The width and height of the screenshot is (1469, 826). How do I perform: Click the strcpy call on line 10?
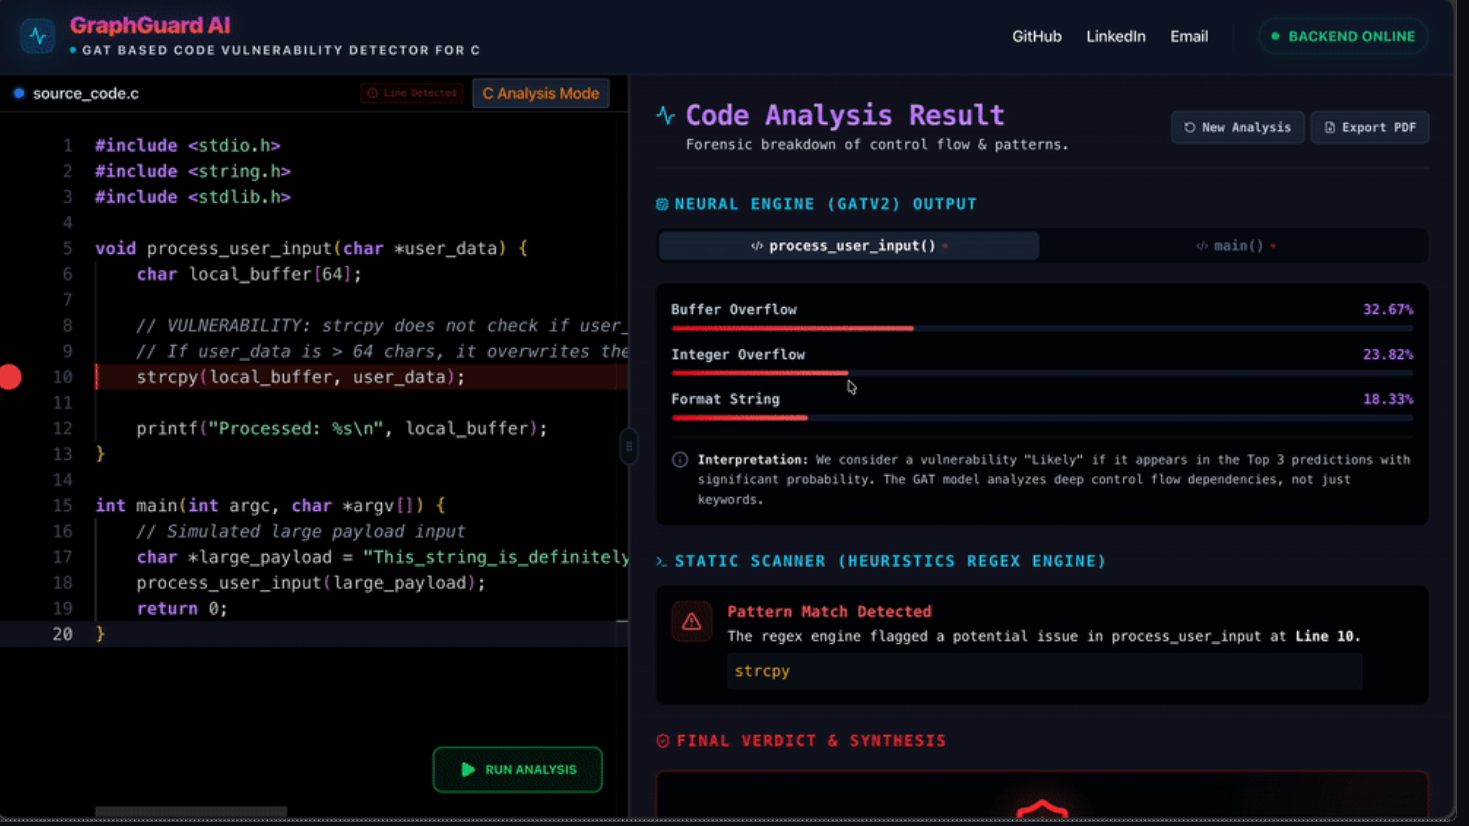(x=300, y=377)
